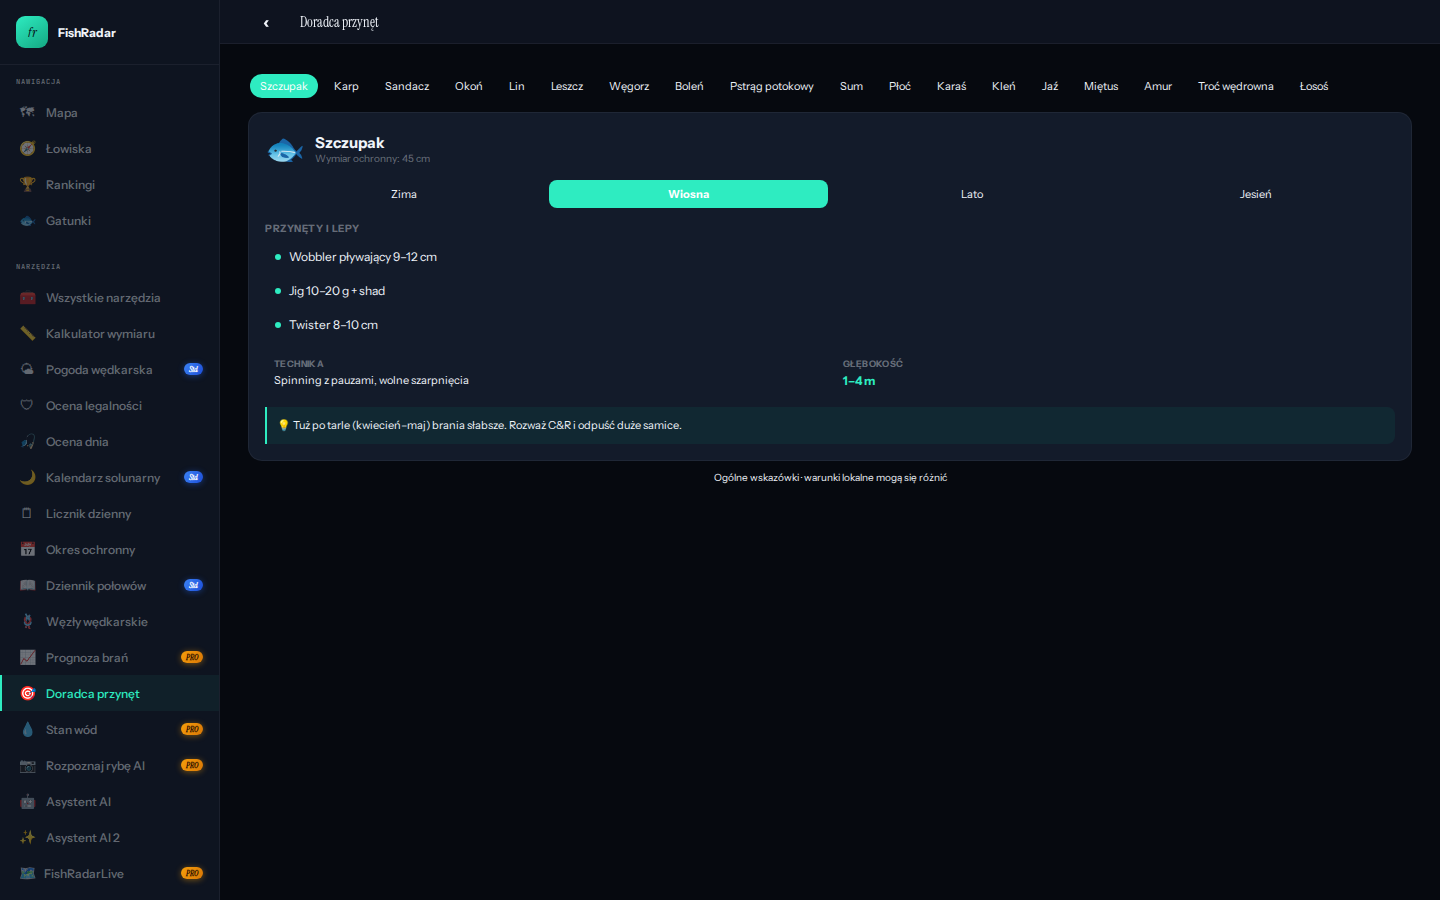
Task: Open Rankingi trophy icon
Action: (28, 185)
